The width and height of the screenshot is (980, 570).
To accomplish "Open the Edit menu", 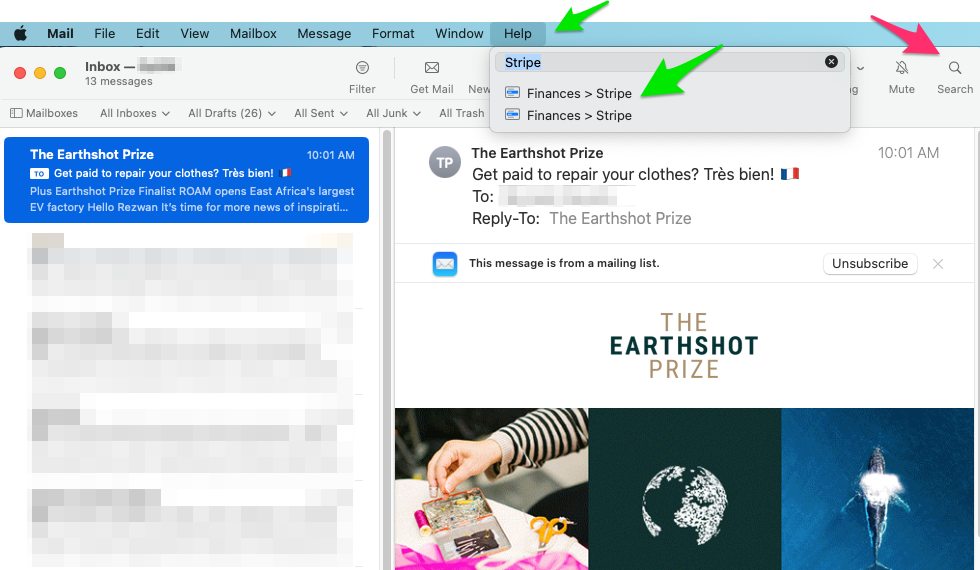I will (148, 34).
